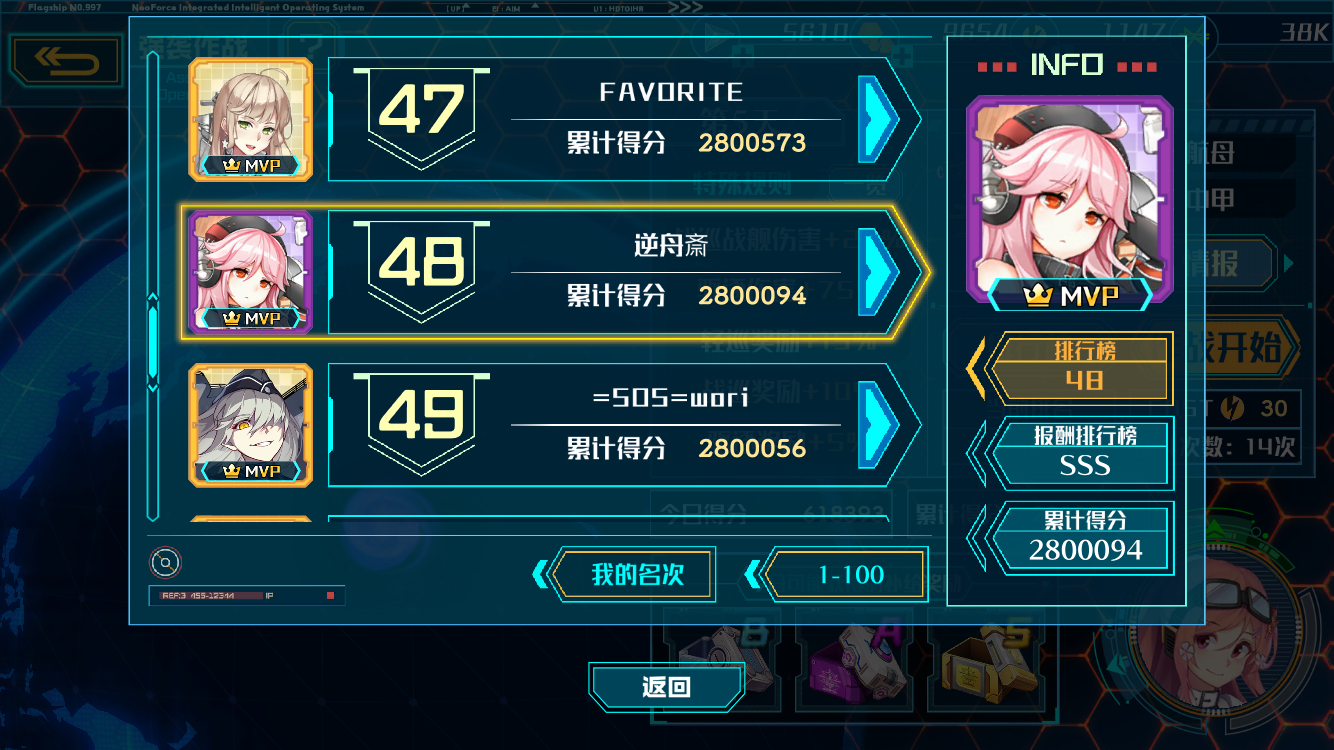Open the 1-100 range selector
1334x750 pixels.
[x=851, y=575]
